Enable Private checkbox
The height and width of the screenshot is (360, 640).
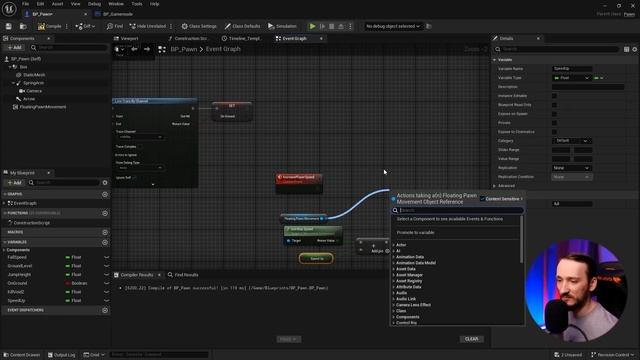554,123
